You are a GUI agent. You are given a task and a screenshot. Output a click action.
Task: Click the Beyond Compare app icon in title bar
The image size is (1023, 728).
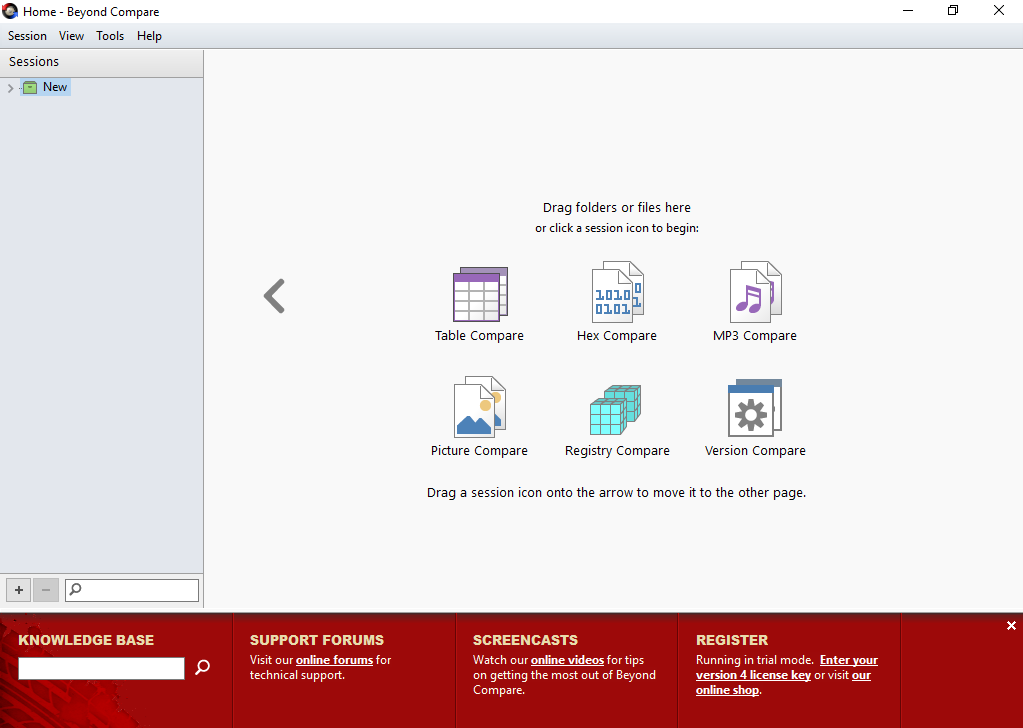10,11
